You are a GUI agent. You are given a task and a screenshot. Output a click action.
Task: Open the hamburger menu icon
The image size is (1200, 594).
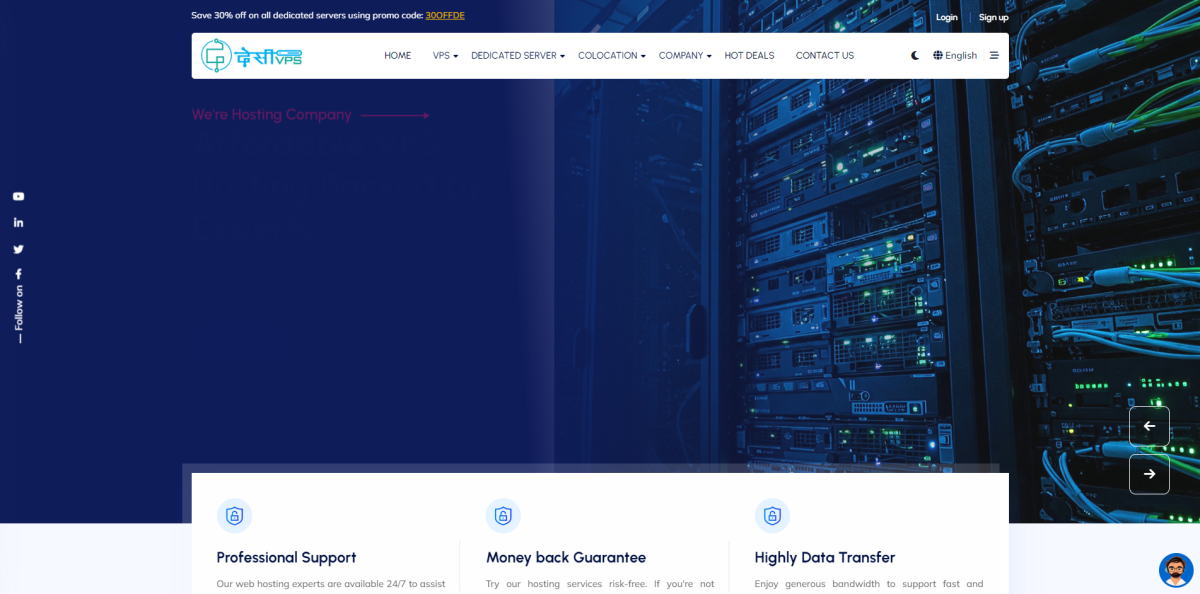994,56
